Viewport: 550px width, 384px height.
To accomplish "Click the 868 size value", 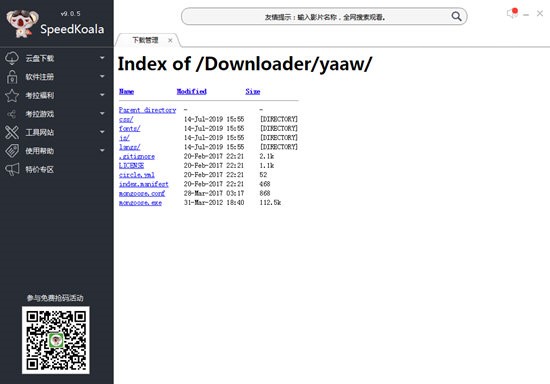I will 265,193.
